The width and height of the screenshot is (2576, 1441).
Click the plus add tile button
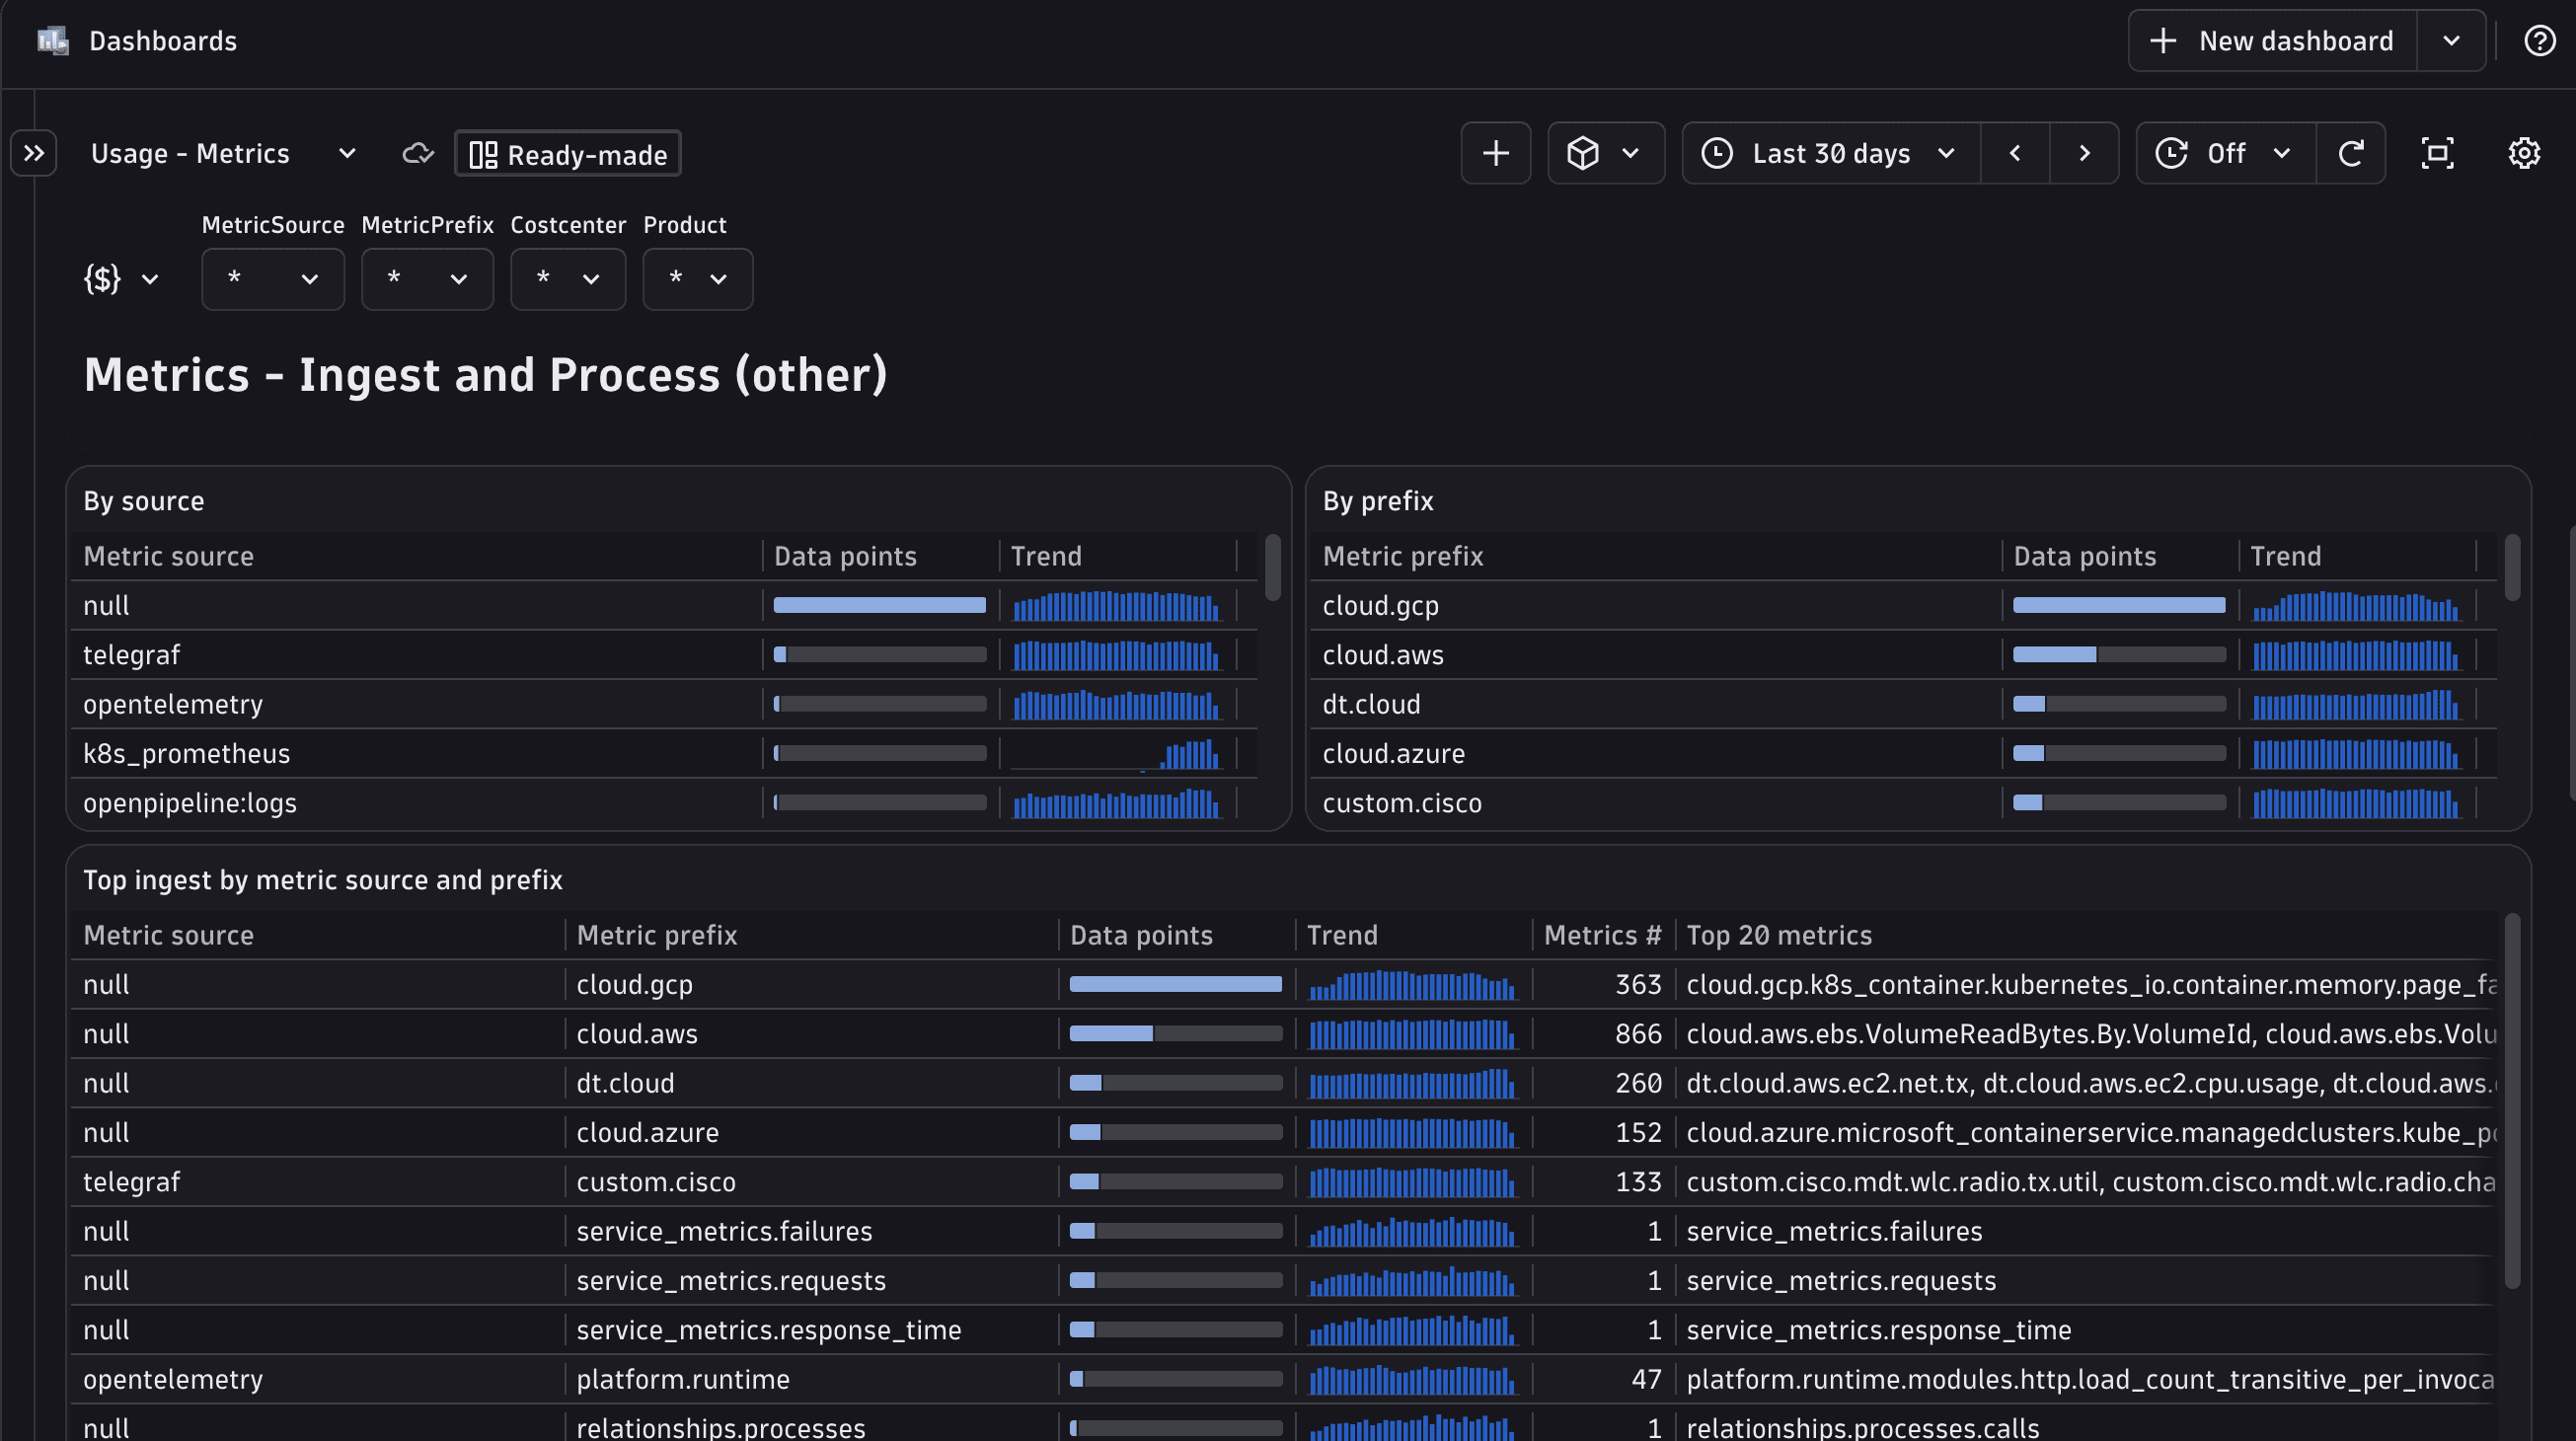point(1495,153)
